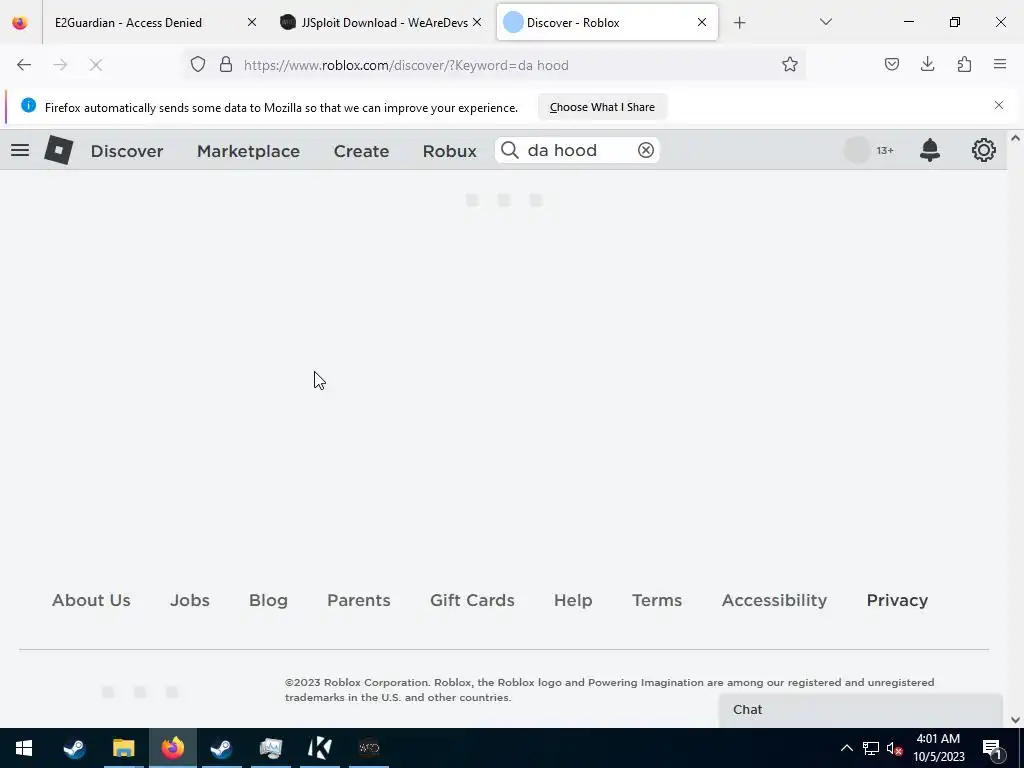Go back with the browser back arrow
The width and height of the screenshot is (1024, 768).
(x=24, y=65)
